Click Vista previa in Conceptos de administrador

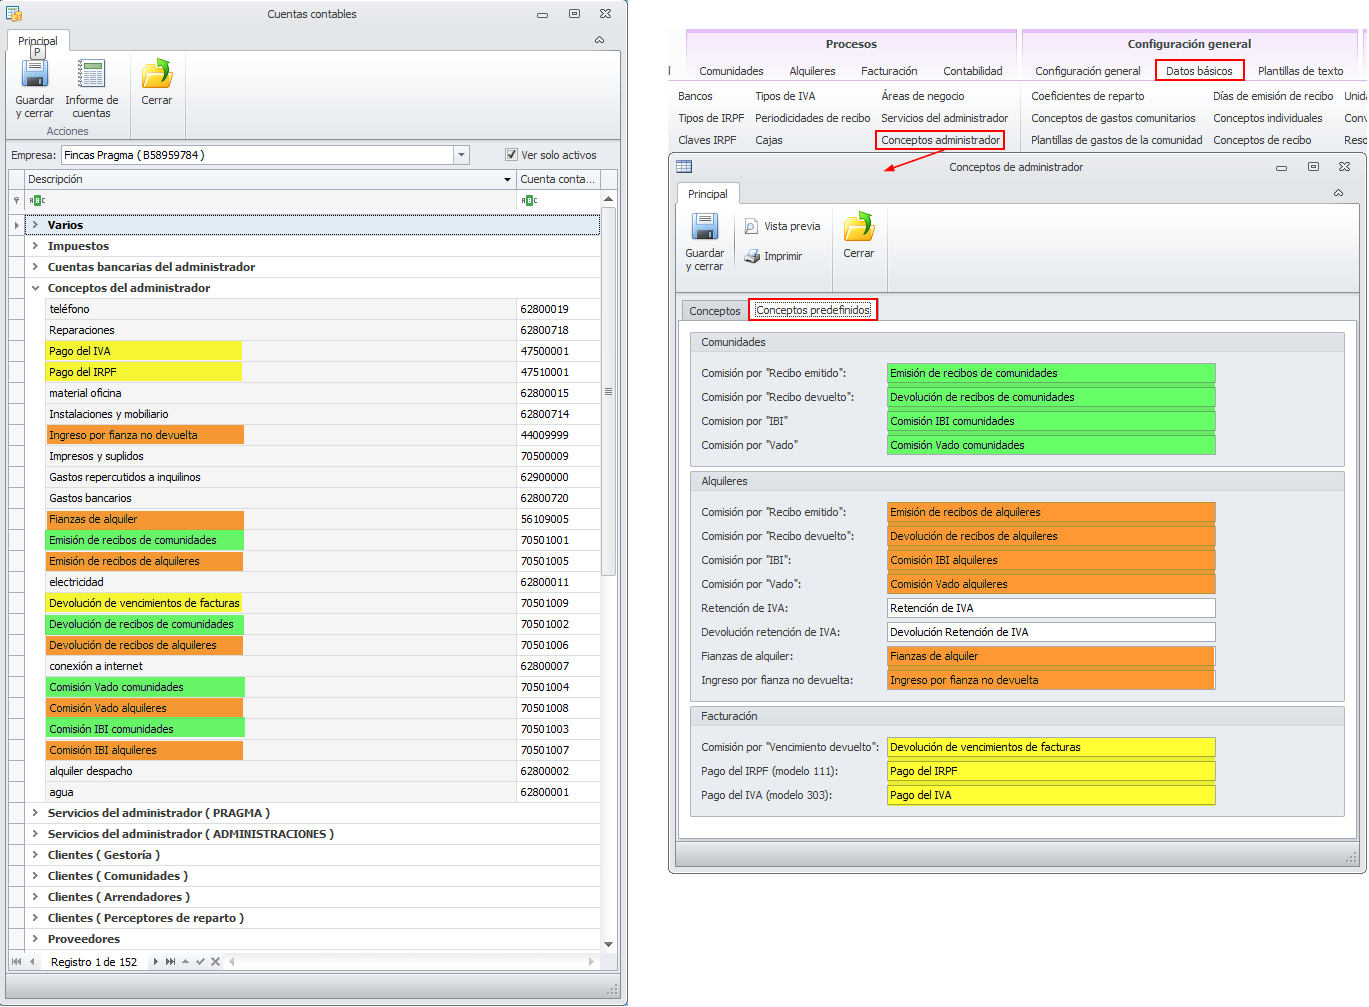click(x=782, y=227)
